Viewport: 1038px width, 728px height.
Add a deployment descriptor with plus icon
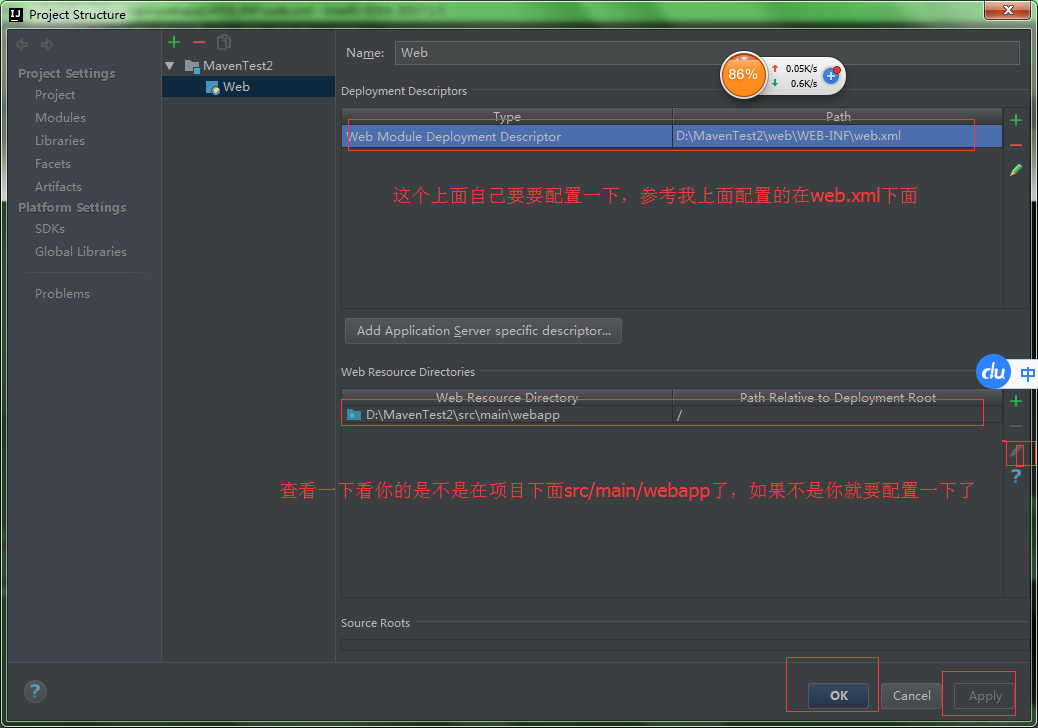tap(1016, 120)
